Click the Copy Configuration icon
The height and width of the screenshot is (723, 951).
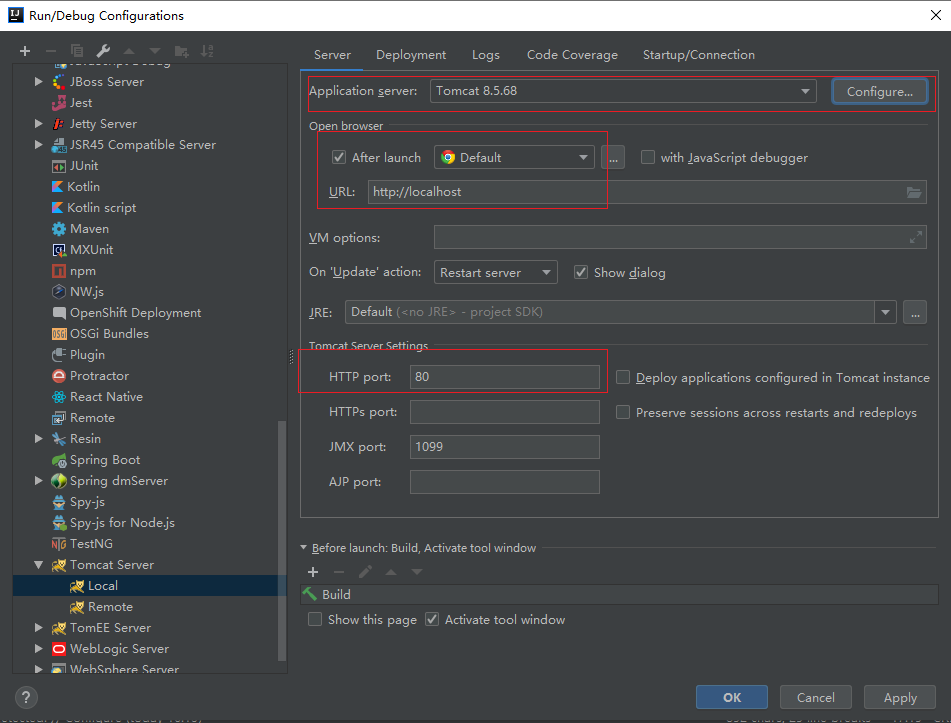coord(76,51)
